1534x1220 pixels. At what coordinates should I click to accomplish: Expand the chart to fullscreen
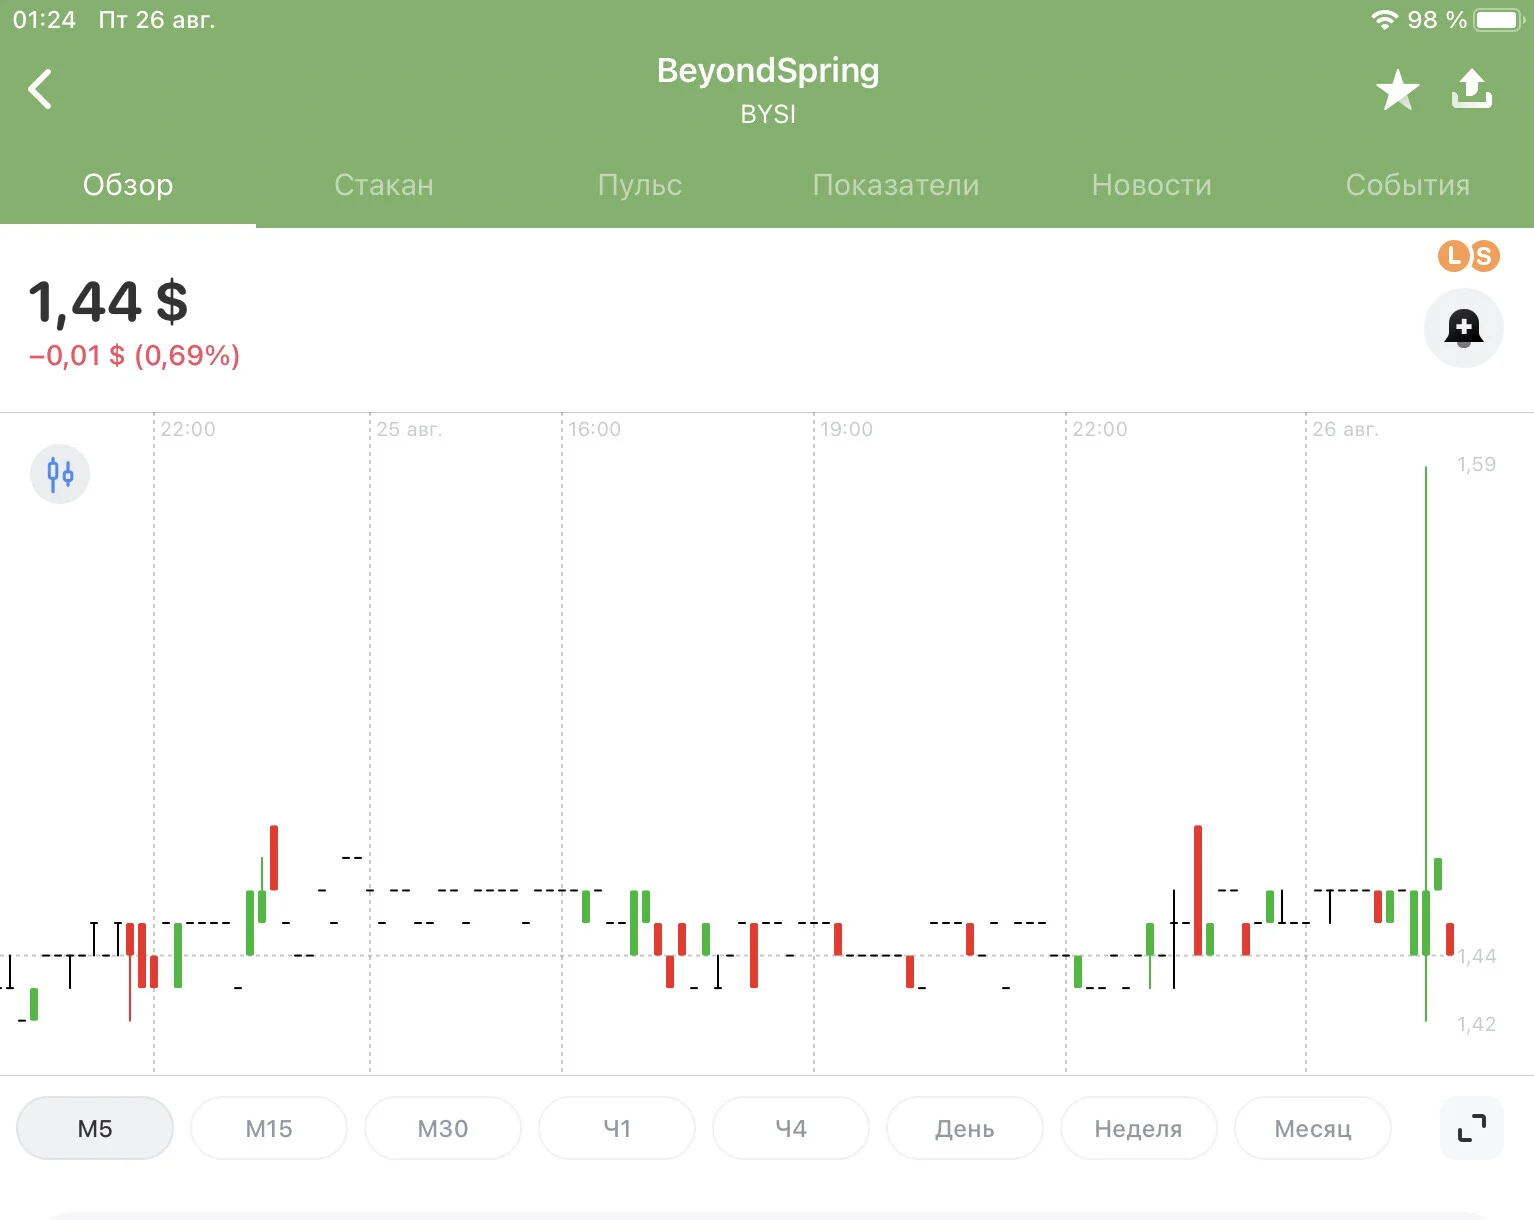[1471, 1128]
